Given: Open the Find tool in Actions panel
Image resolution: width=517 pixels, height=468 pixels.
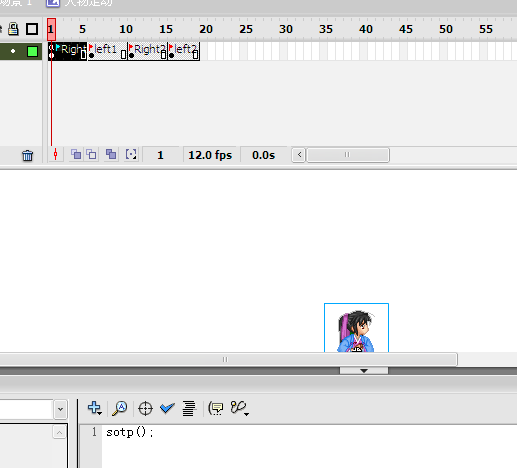Looking at the screenshot, I should tap(120, 408).
